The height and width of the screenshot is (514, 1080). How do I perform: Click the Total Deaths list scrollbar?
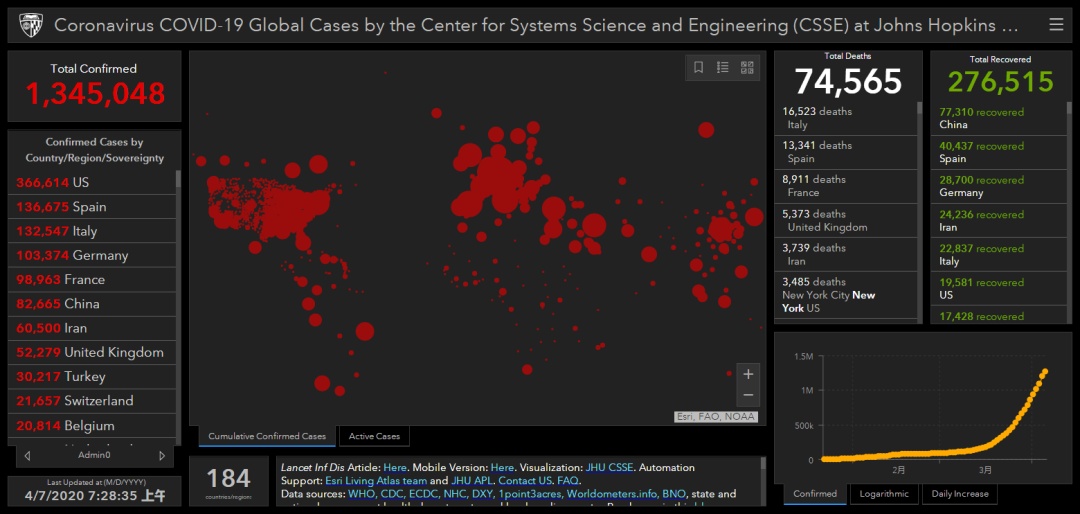tap(919, 107)
